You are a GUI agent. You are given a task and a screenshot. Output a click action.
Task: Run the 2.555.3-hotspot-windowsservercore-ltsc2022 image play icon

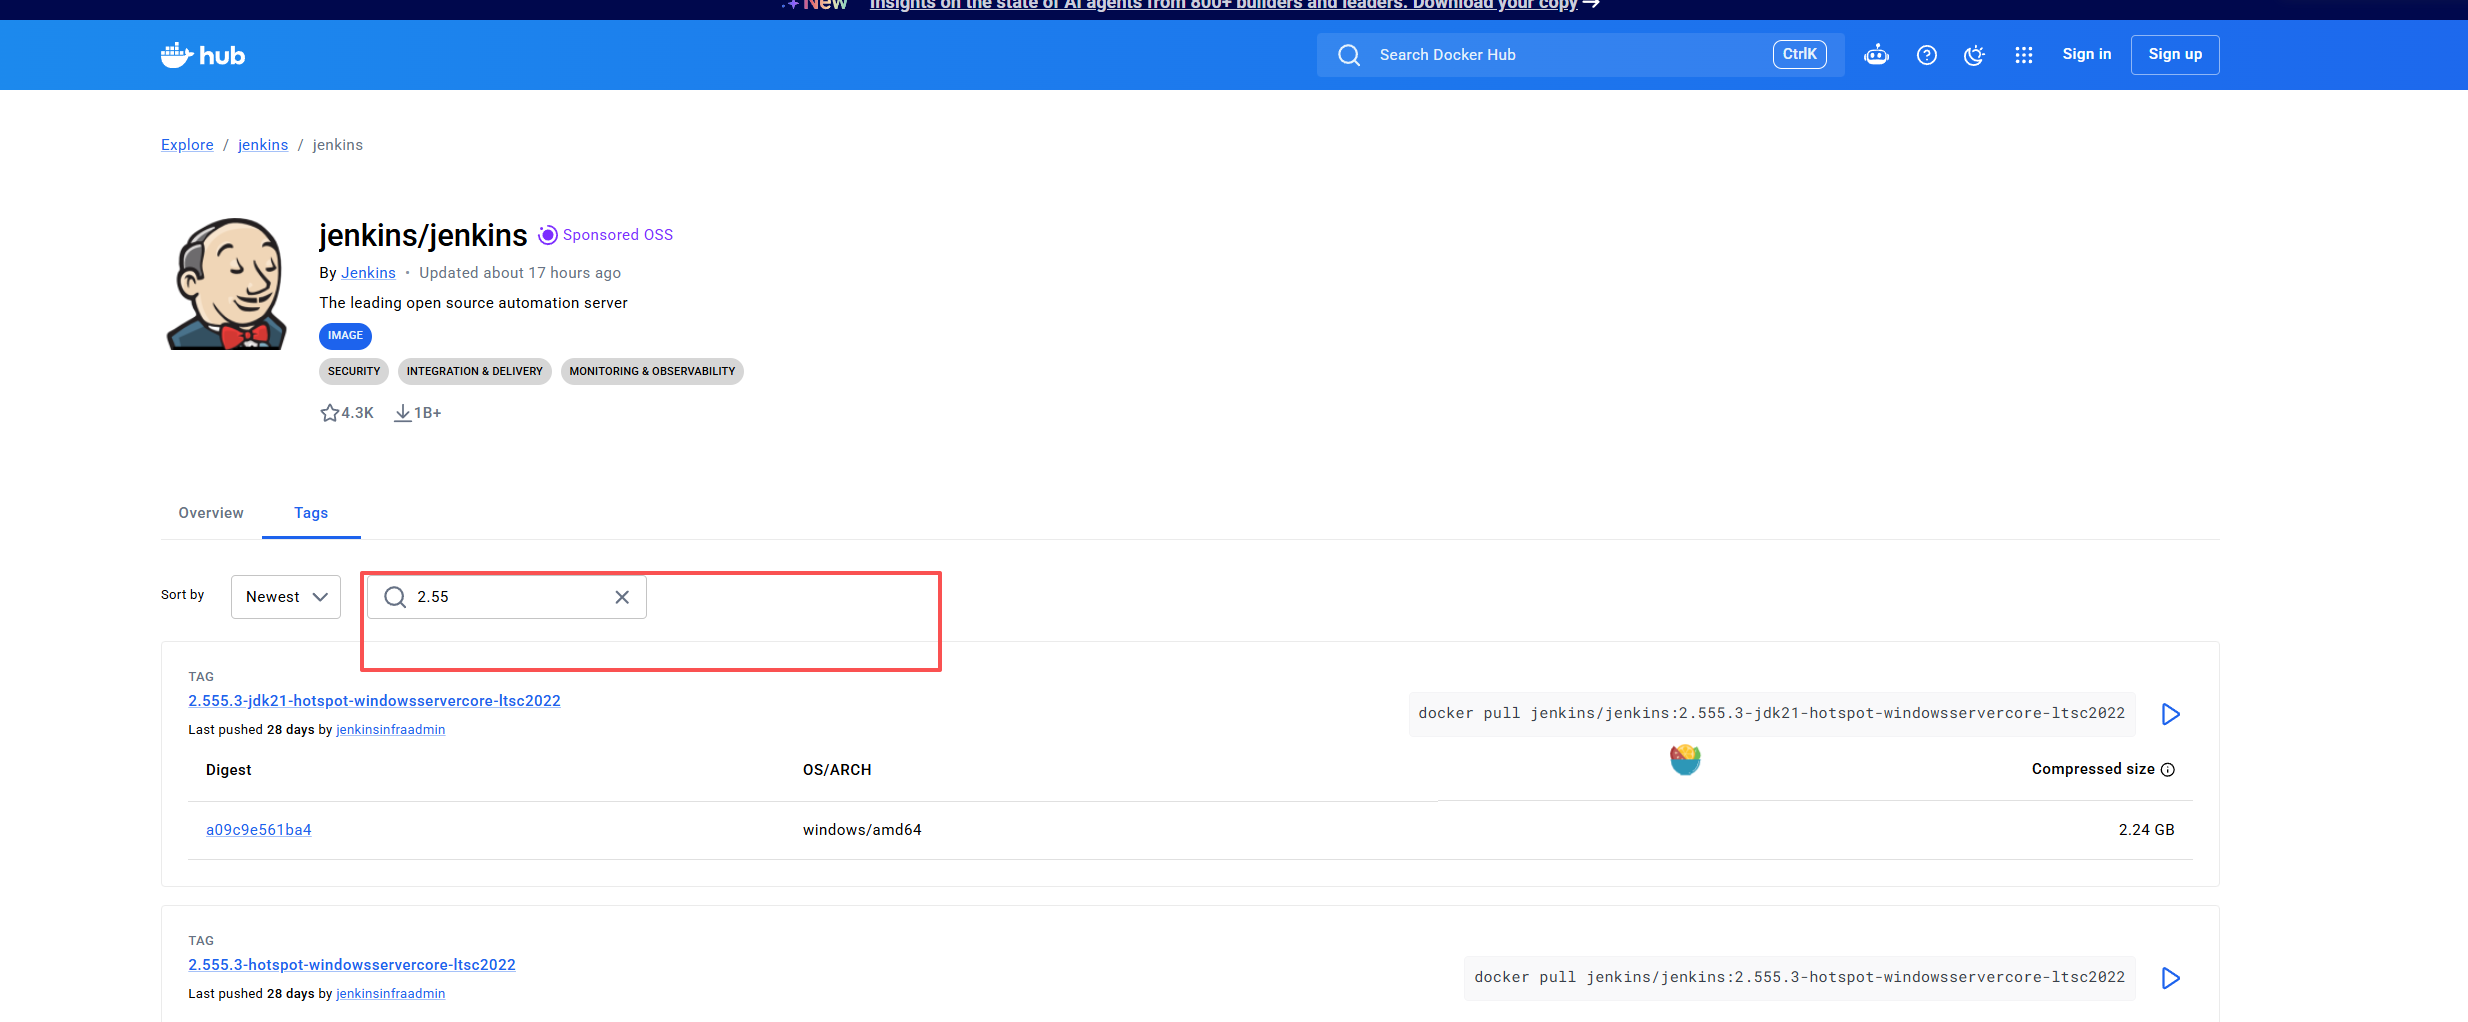pos(2170,978)
